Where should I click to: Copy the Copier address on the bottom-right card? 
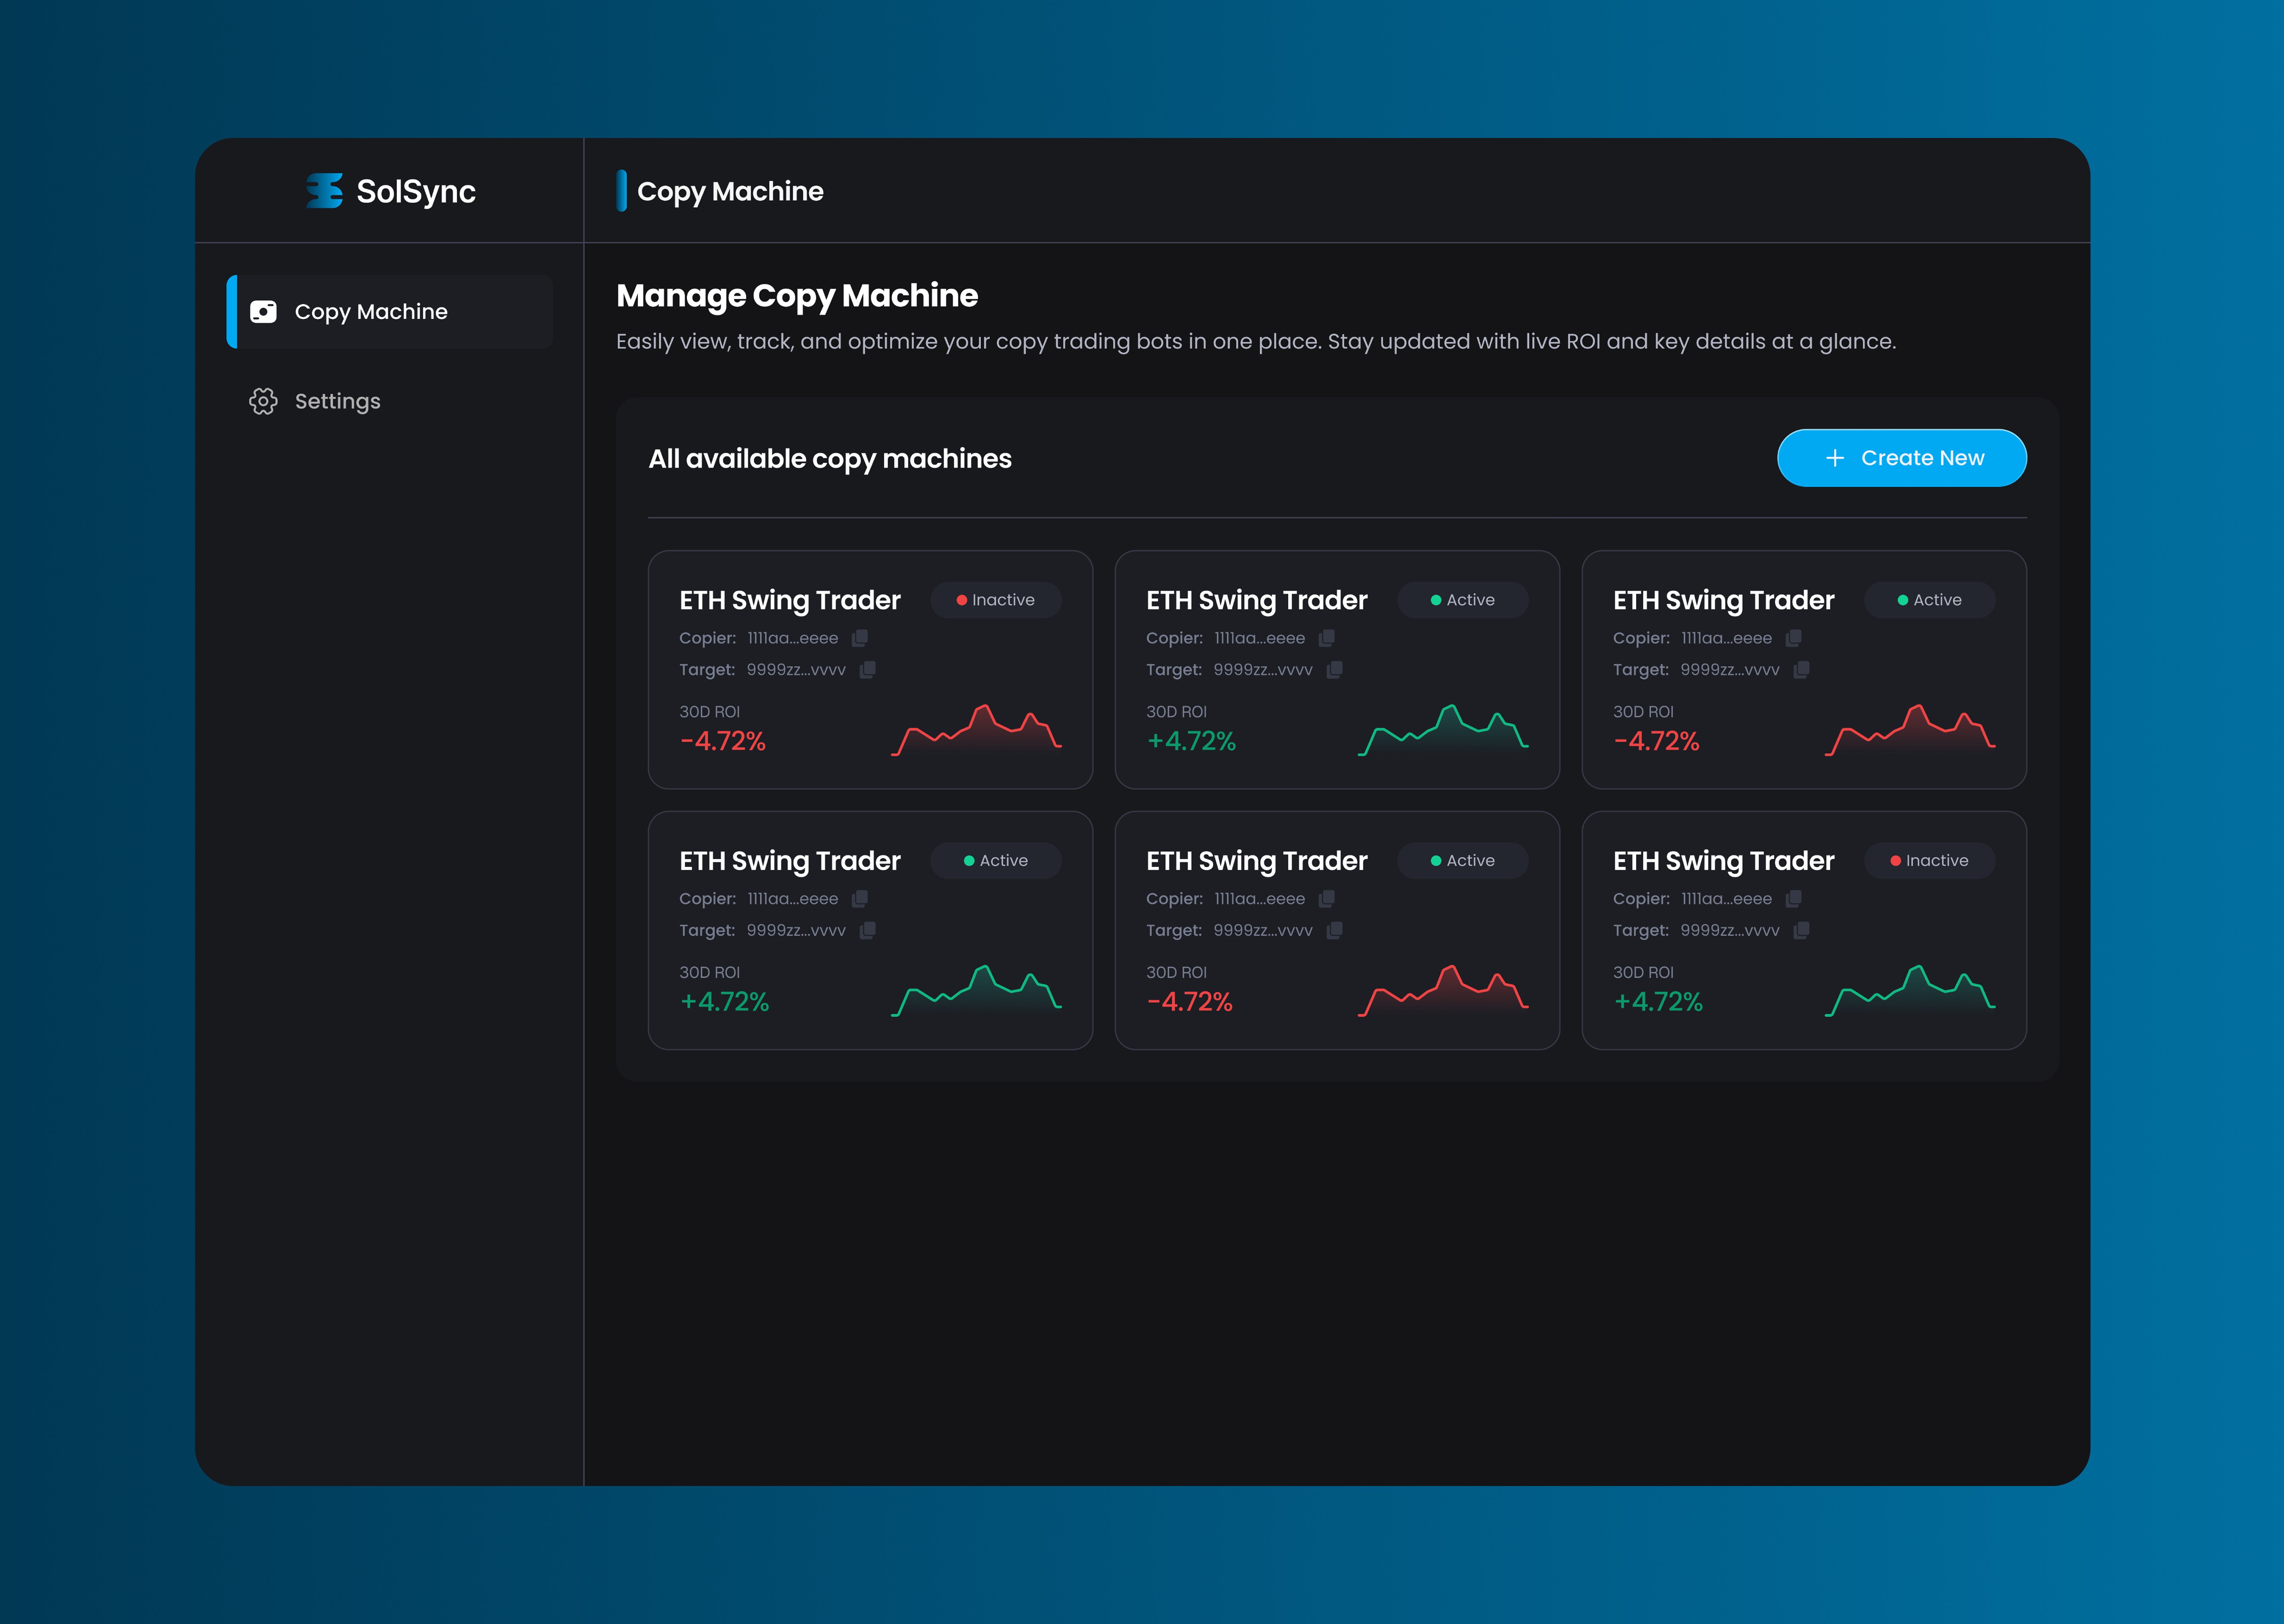tap(1794, 899)
